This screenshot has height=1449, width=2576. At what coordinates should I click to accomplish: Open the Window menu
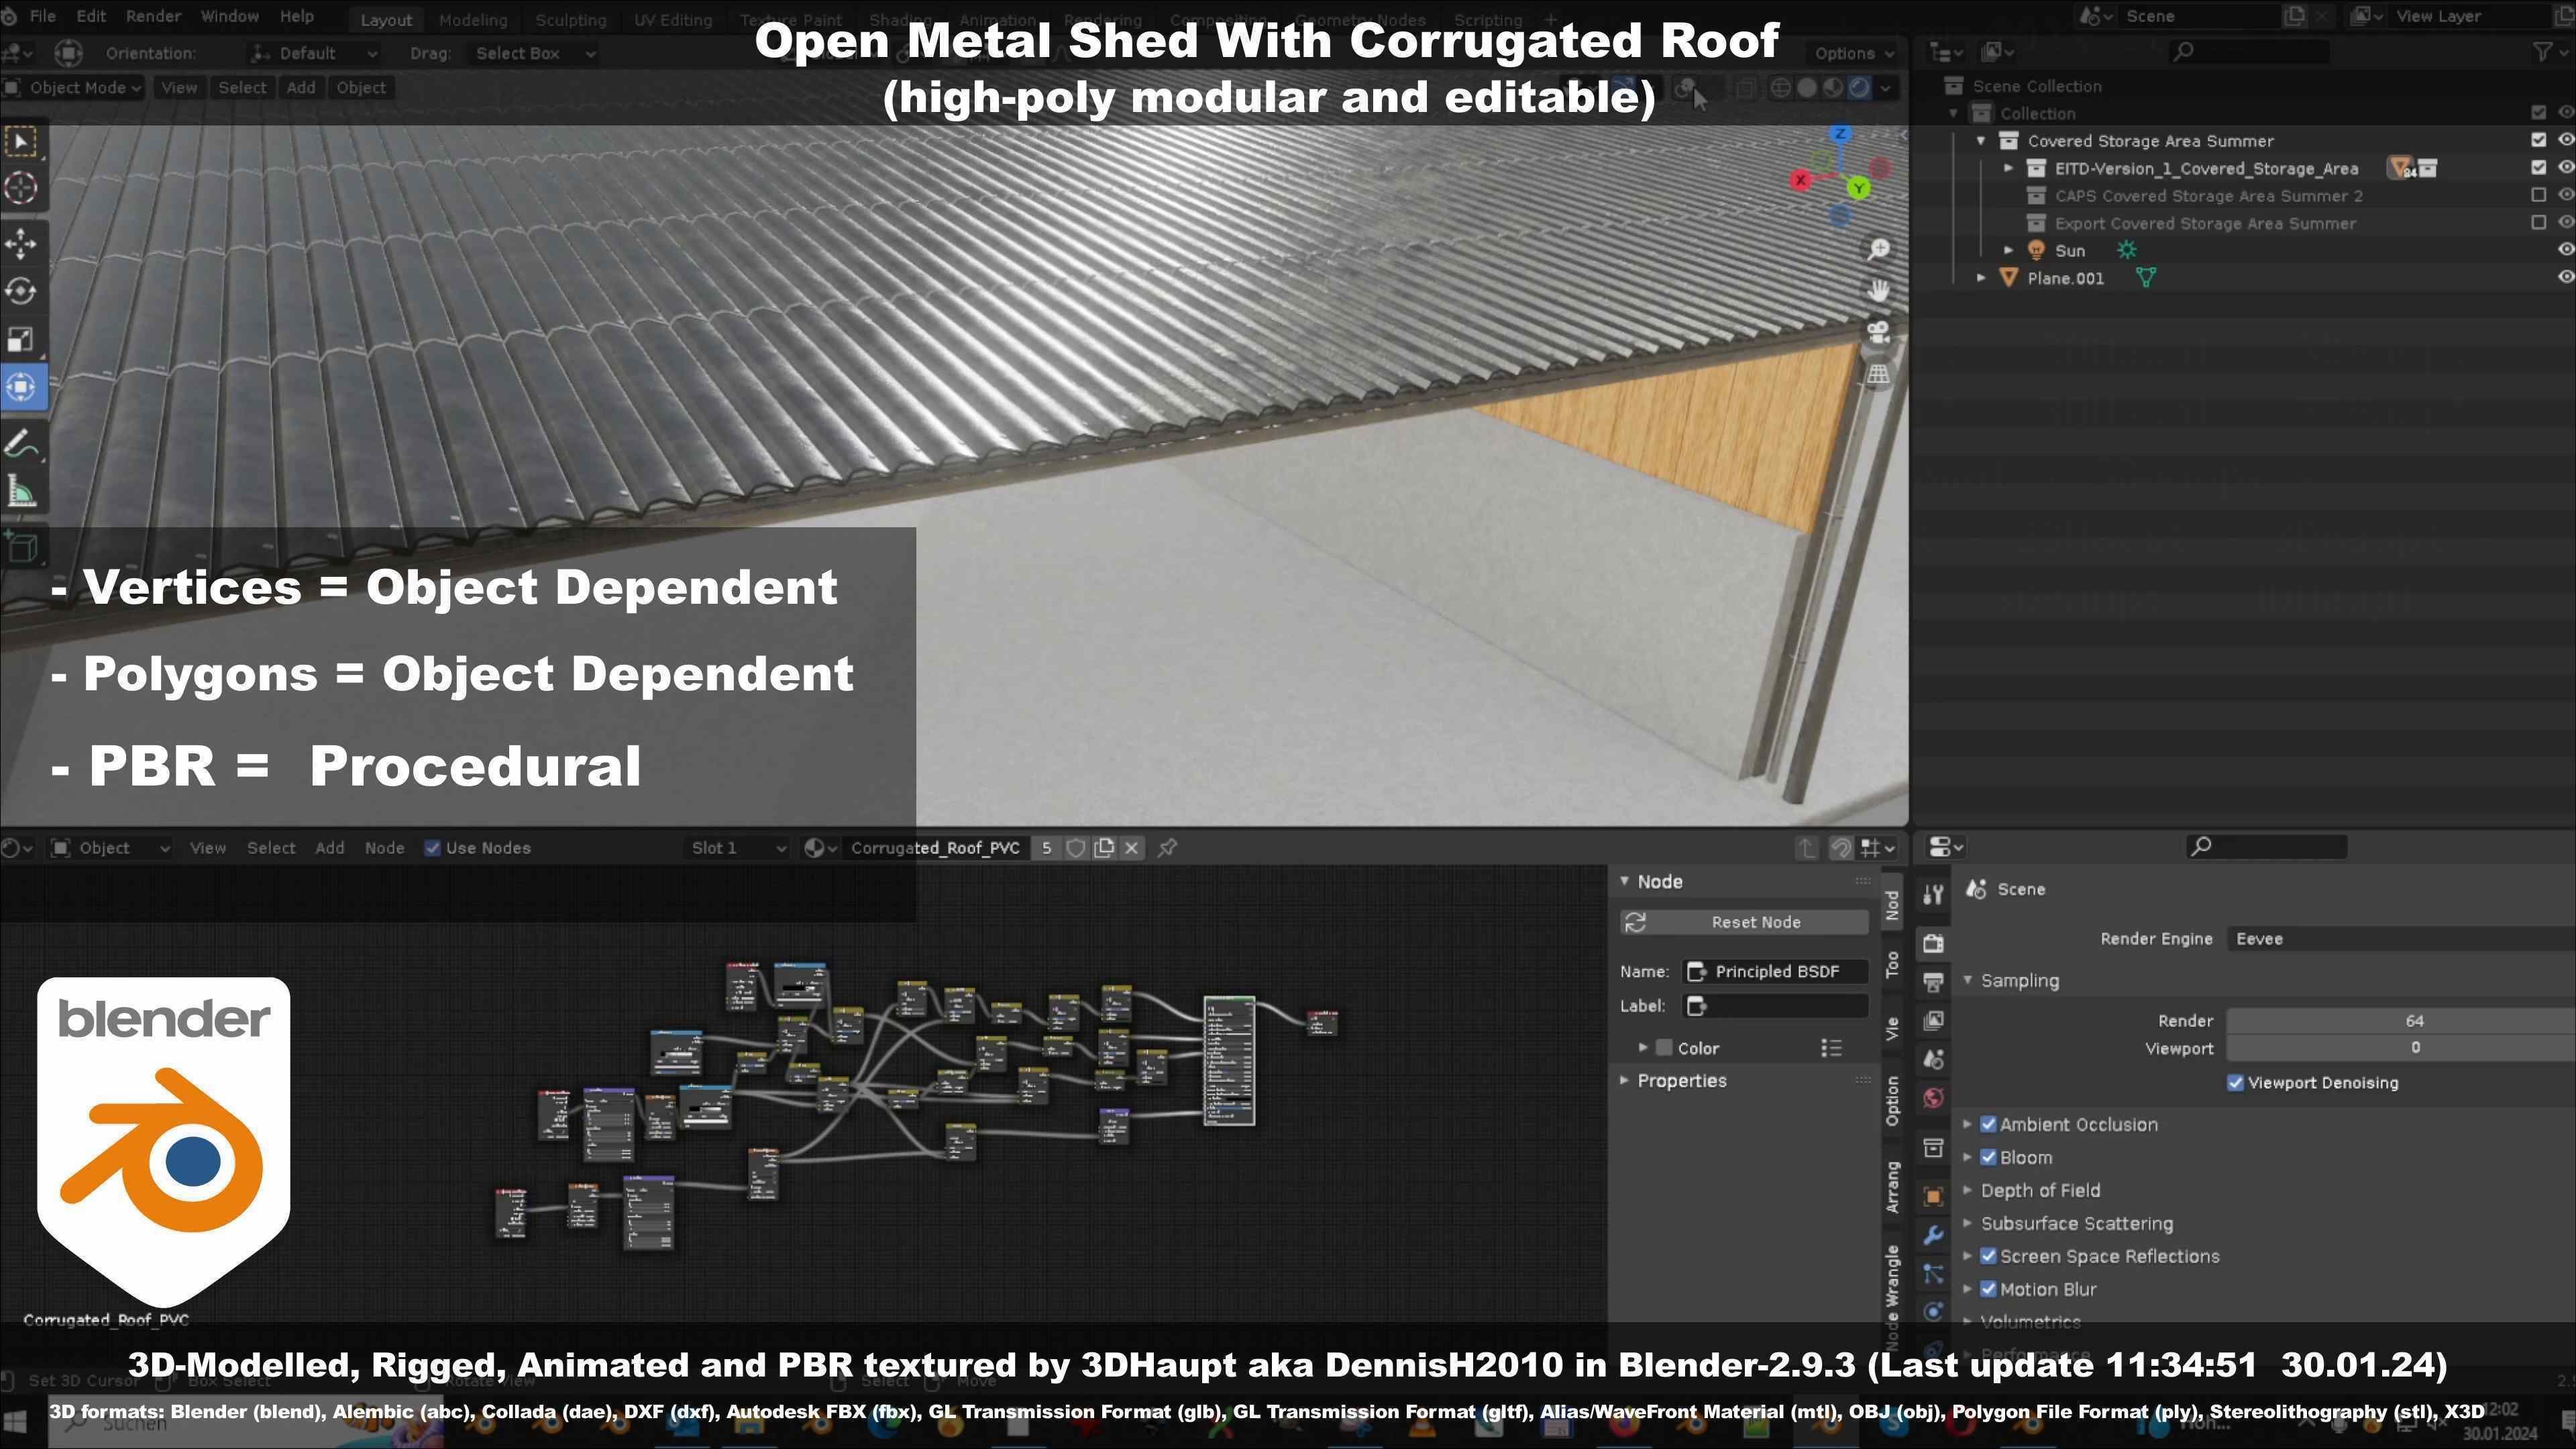point(230,16)
